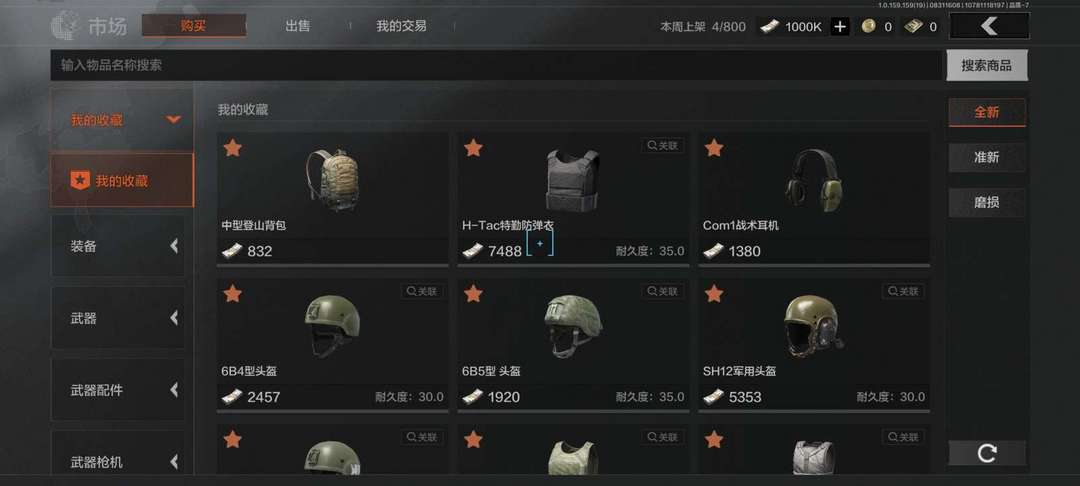Screen dimensions: 1080x486
Task: Click the refresh icon at bottom right
Action: (987, 453)
